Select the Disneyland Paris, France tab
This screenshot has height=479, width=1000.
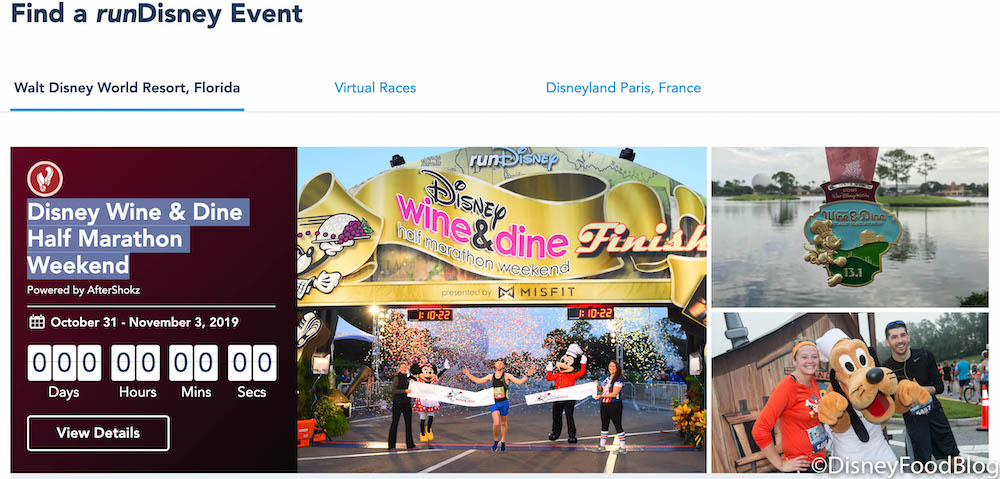click(623, 87)
